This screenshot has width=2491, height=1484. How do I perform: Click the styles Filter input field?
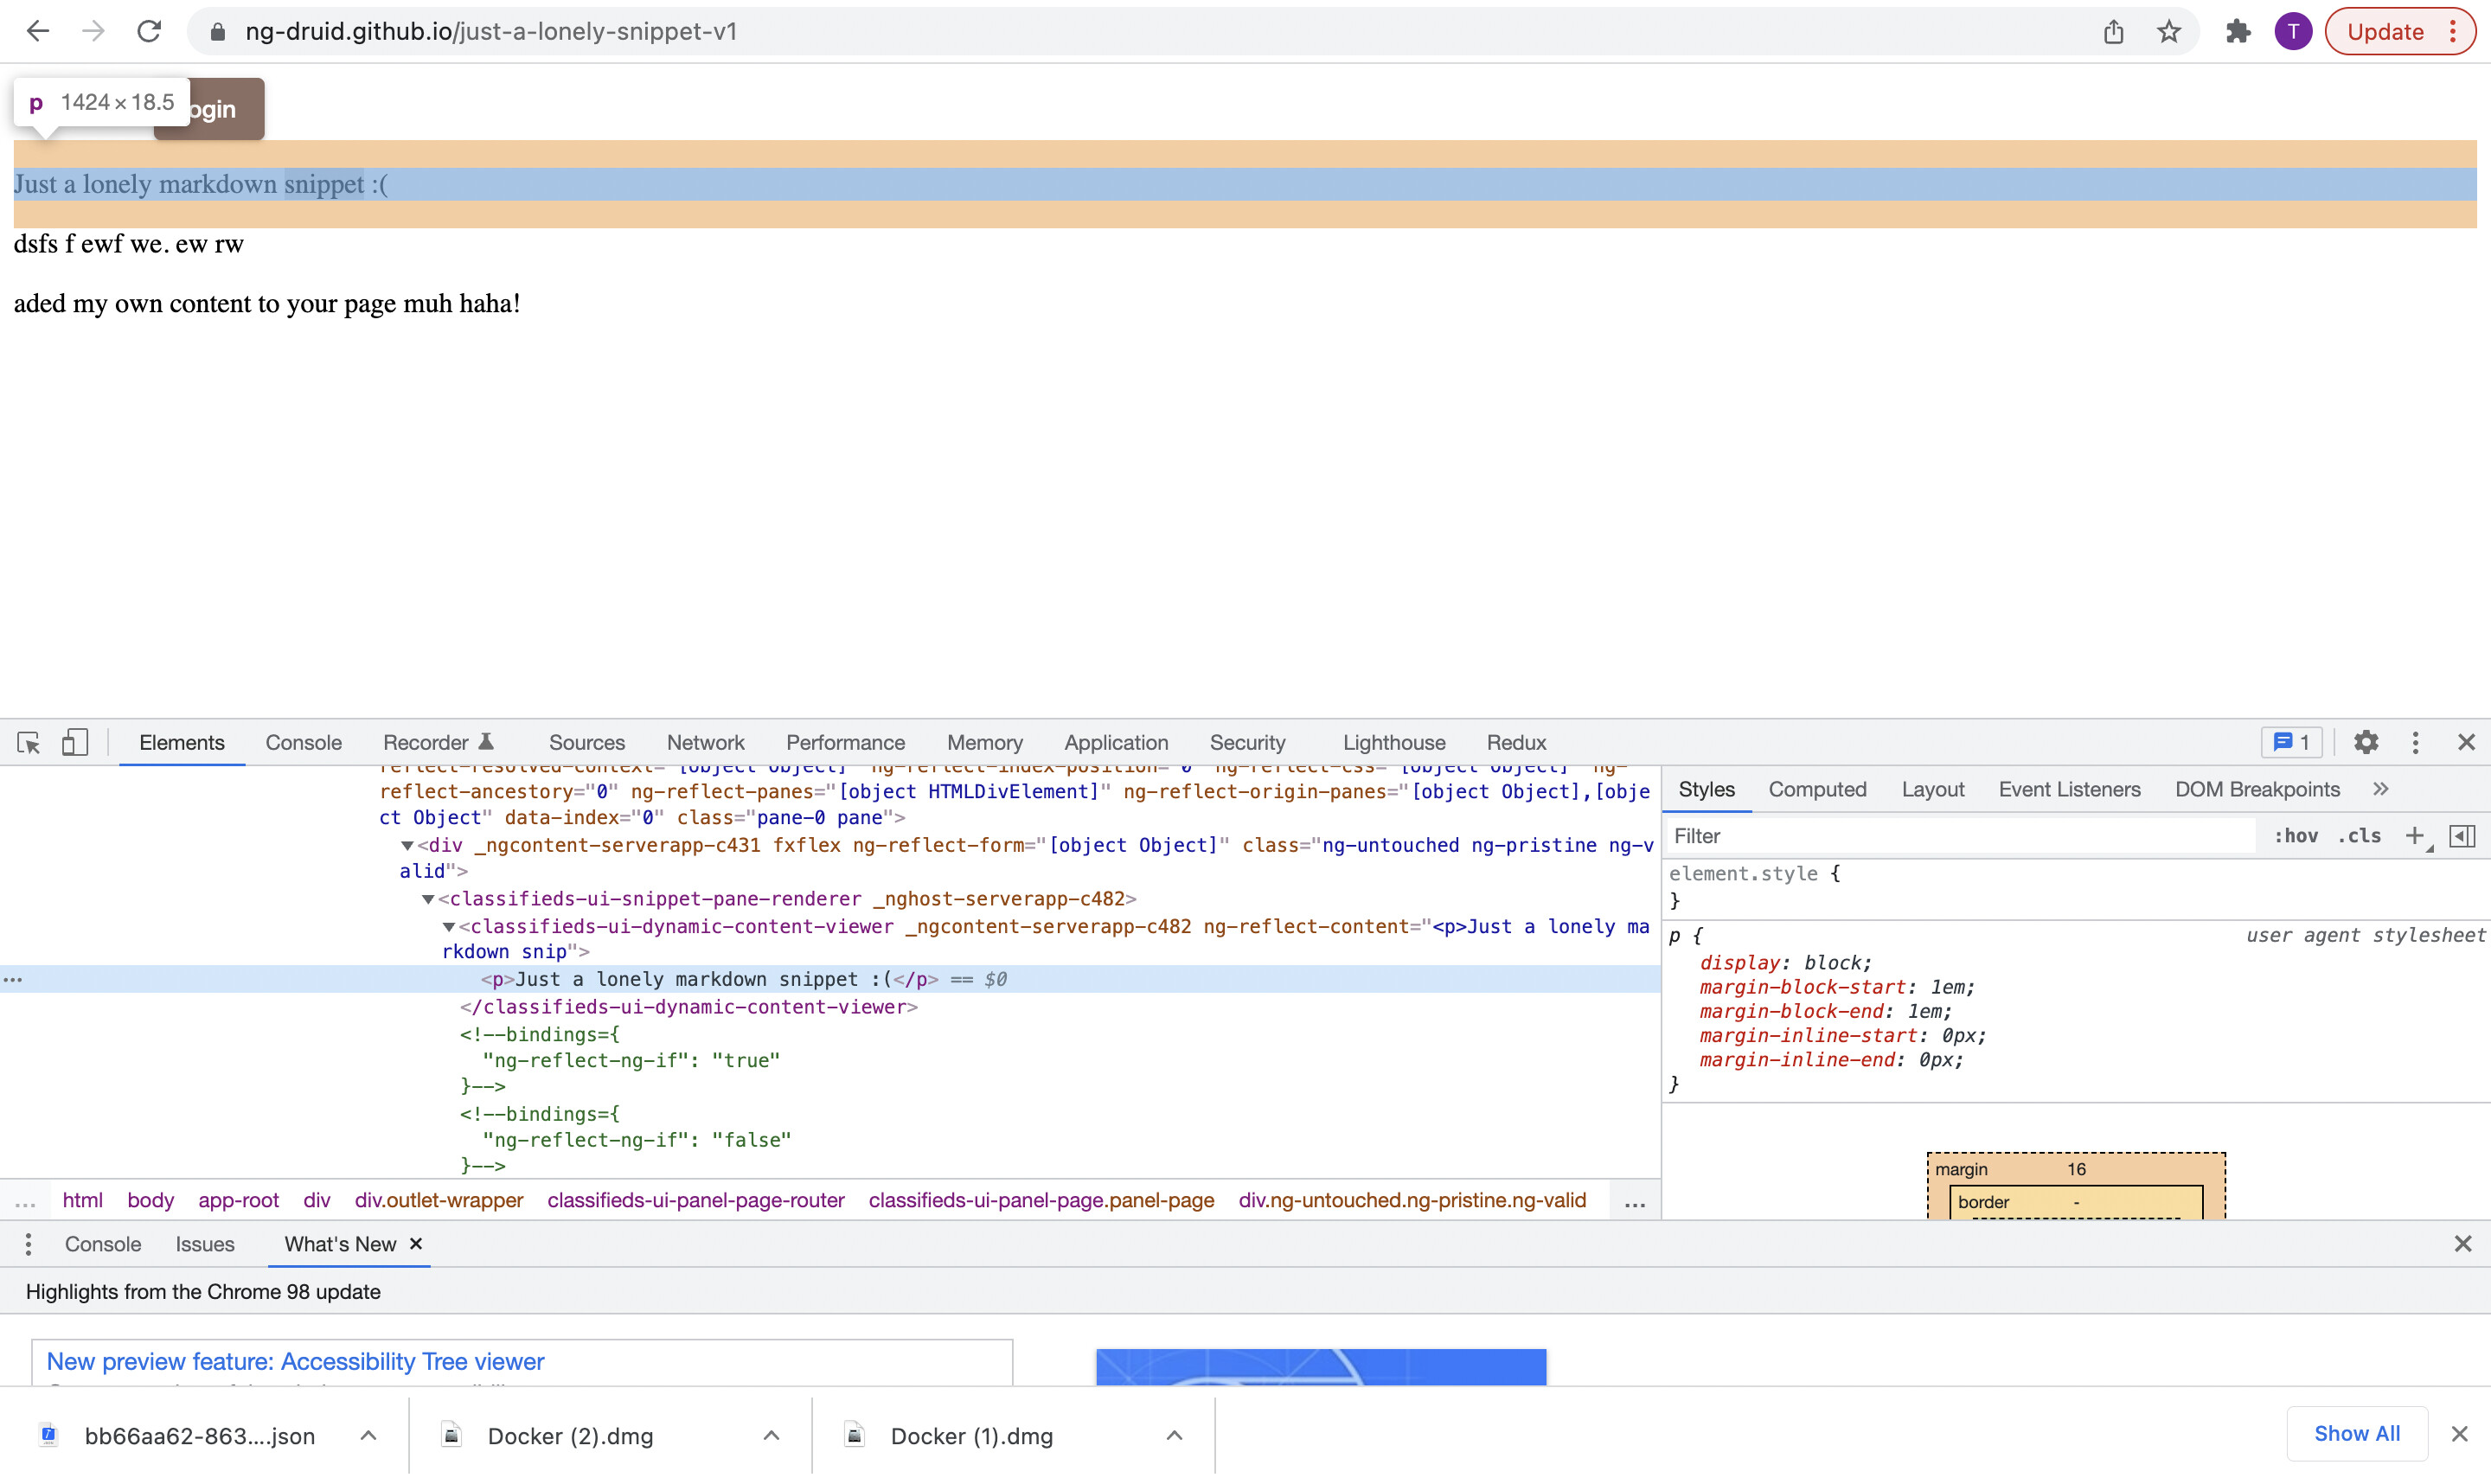(1960, 836)
